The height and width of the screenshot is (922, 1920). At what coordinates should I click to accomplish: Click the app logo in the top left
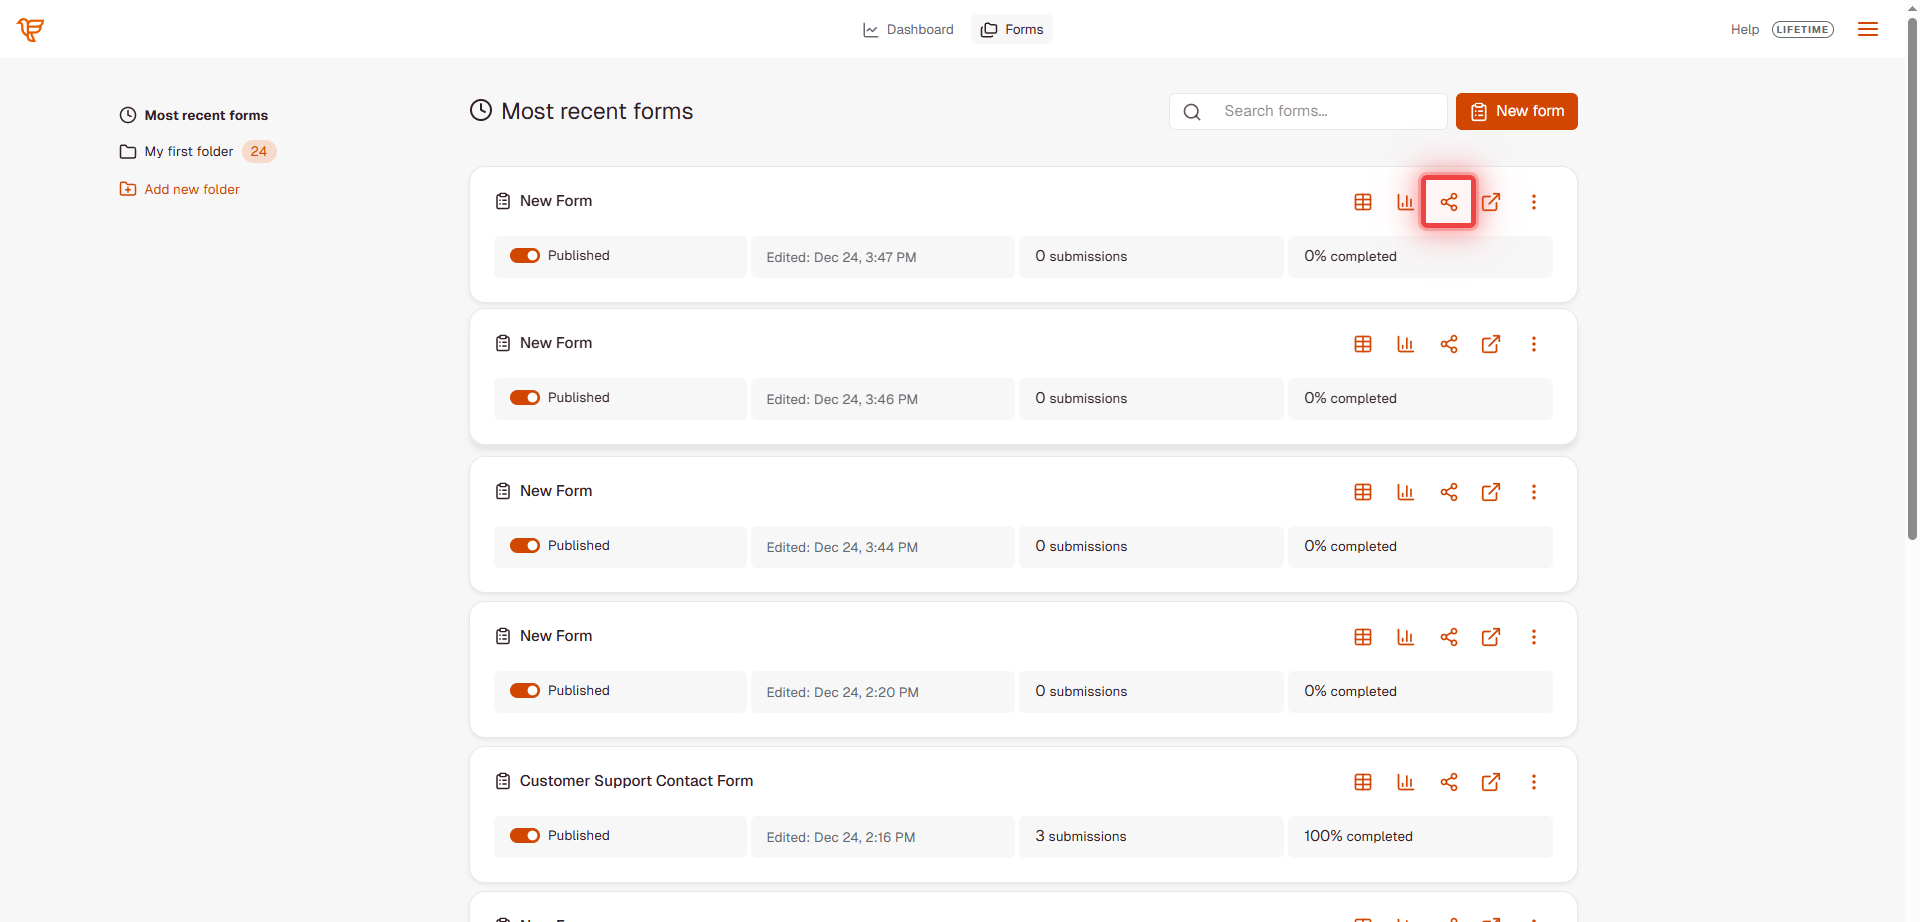pyautogui.click(x=30, y=29)
